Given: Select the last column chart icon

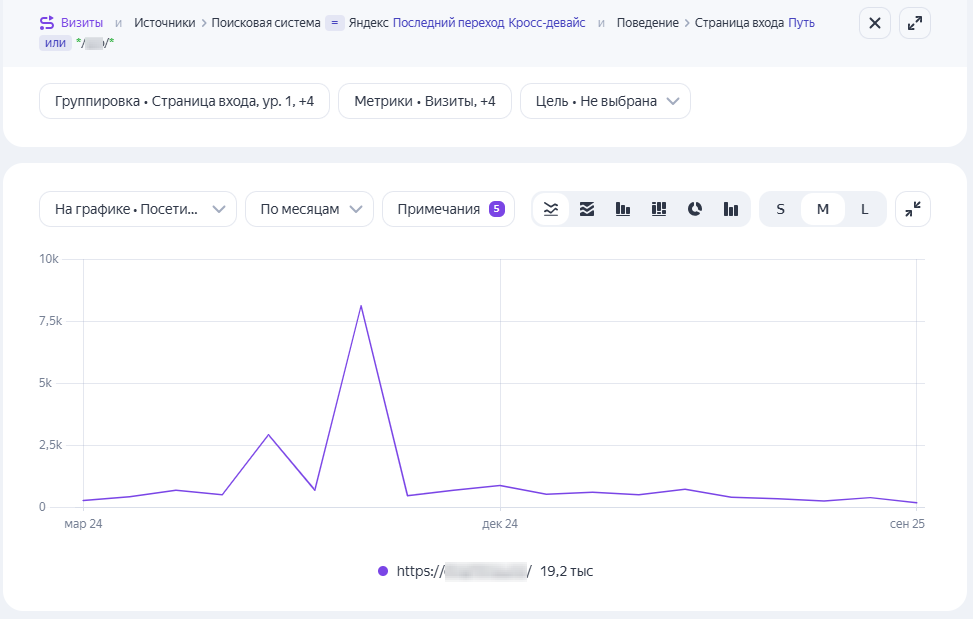Looking at the screenshot, I should pyautogui.click(x=731, y=209).
